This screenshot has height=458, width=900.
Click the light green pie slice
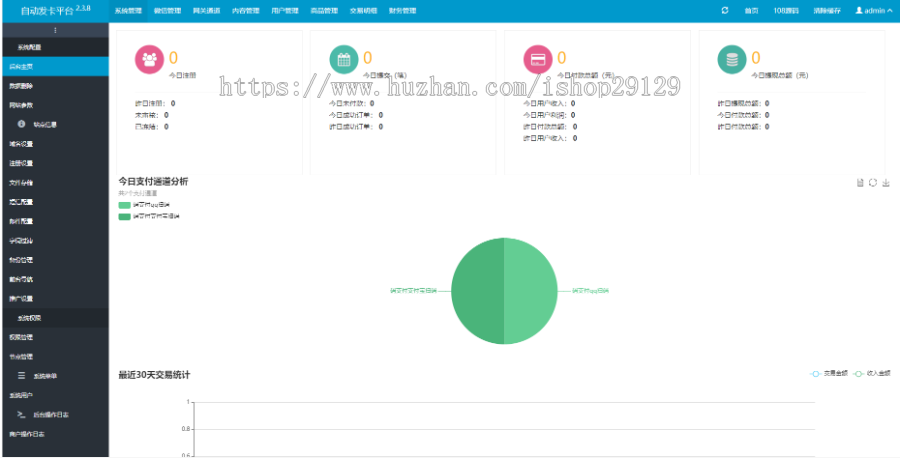(531, 291)
